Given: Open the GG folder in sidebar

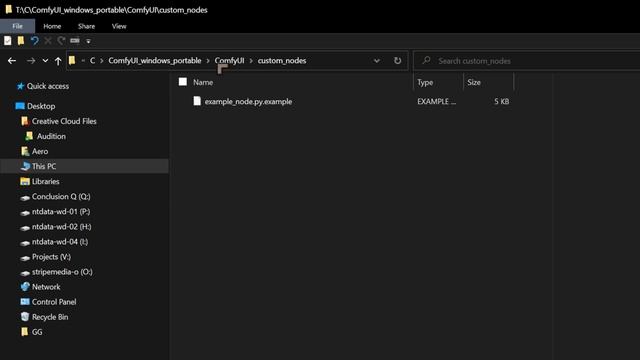Looking at the screenshot, I should (x=37, y=332).
